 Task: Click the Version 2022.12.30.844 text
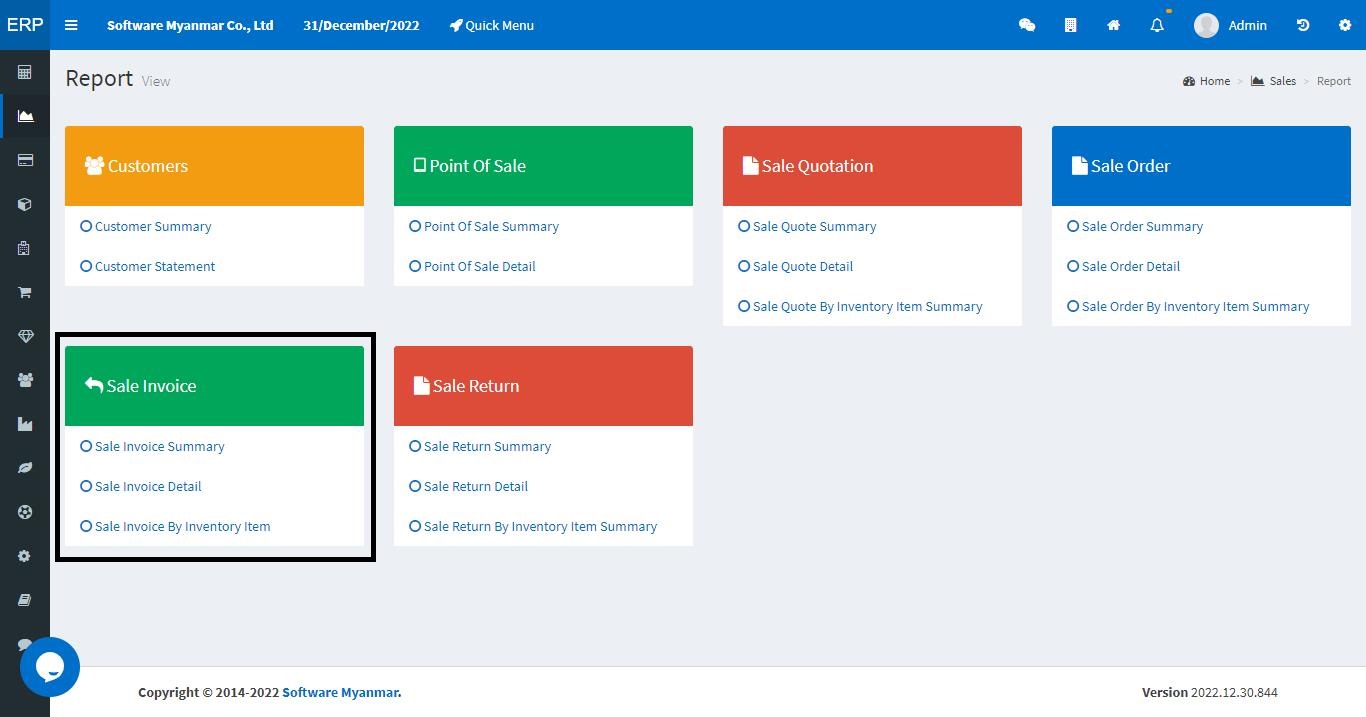1210,692
